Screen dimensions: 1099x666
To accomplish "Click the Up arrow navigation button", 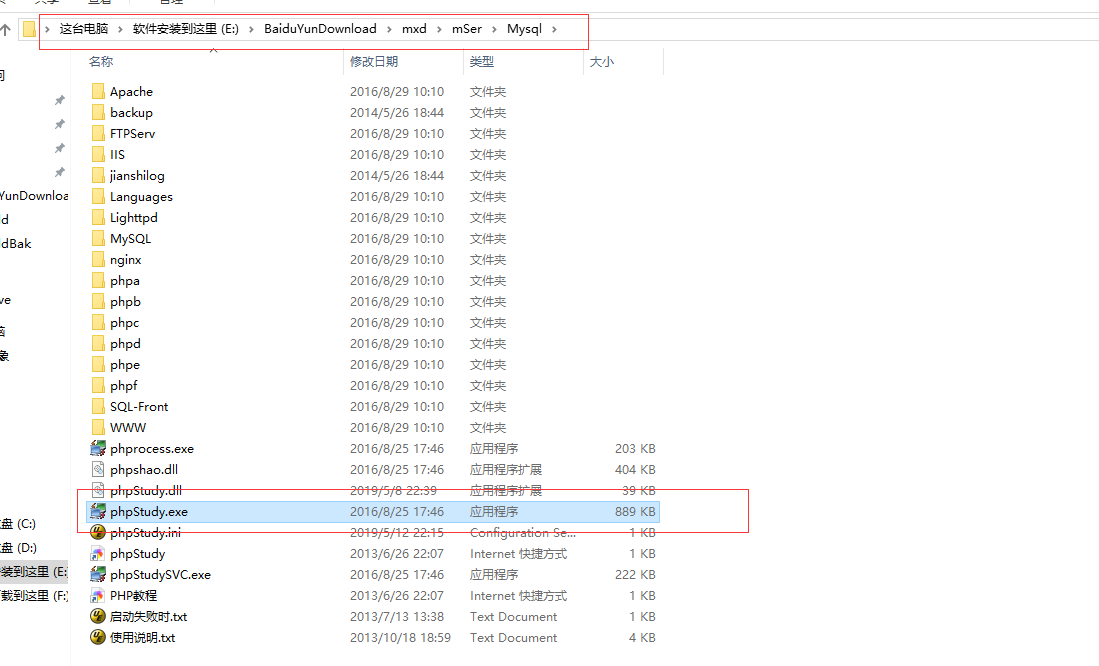I will coord(6,29).
